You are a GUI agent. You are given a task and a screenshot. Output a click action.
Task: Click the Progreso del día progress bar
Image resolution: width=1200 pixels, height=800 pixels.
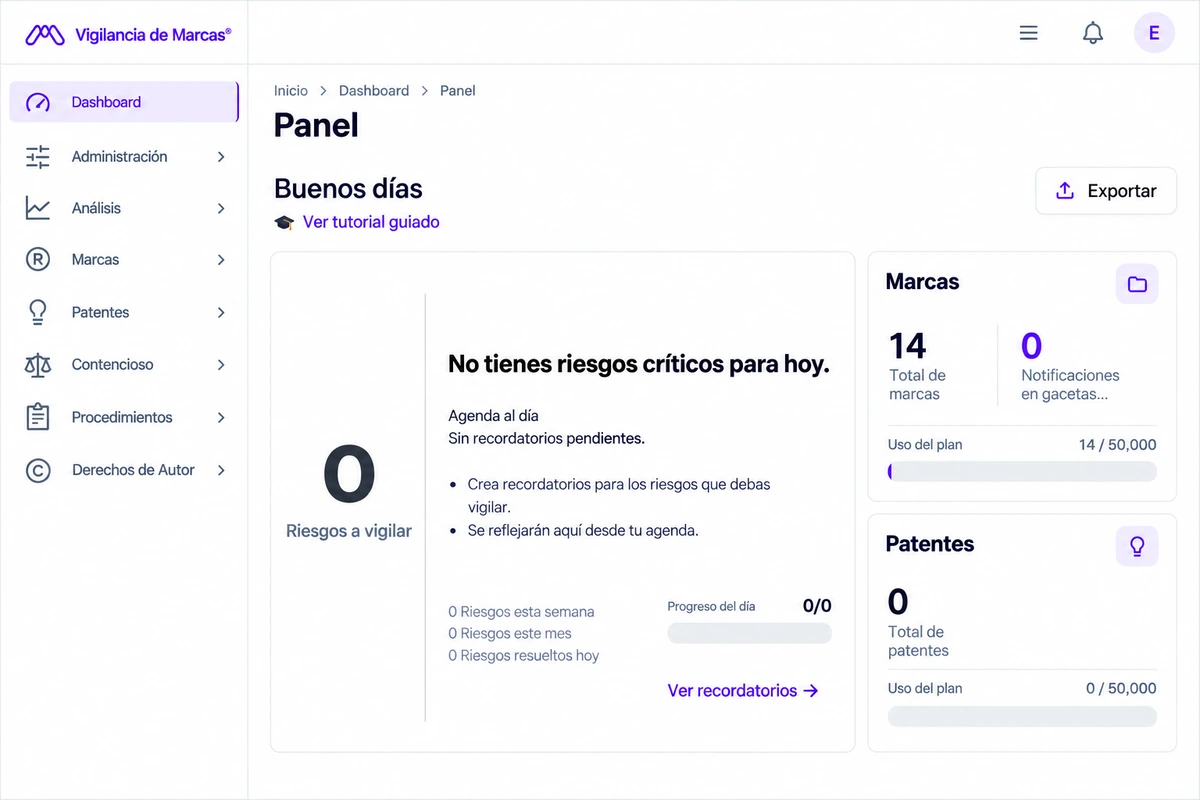(749, 633)
